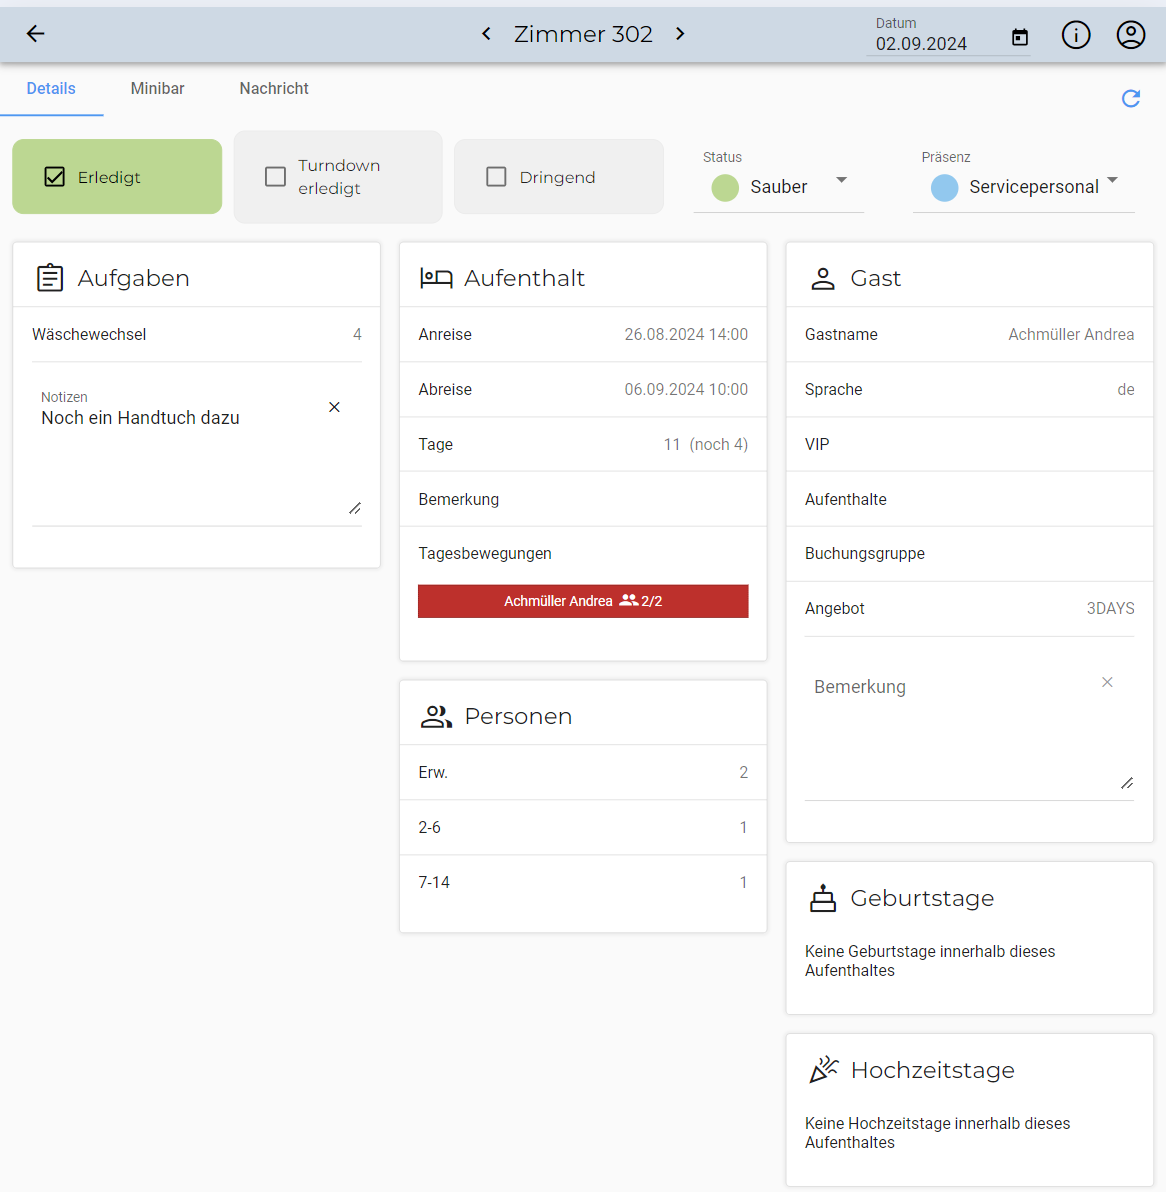Expand the Status dropdown showing Sauber

pyautogui.click(x=841, y=181)
